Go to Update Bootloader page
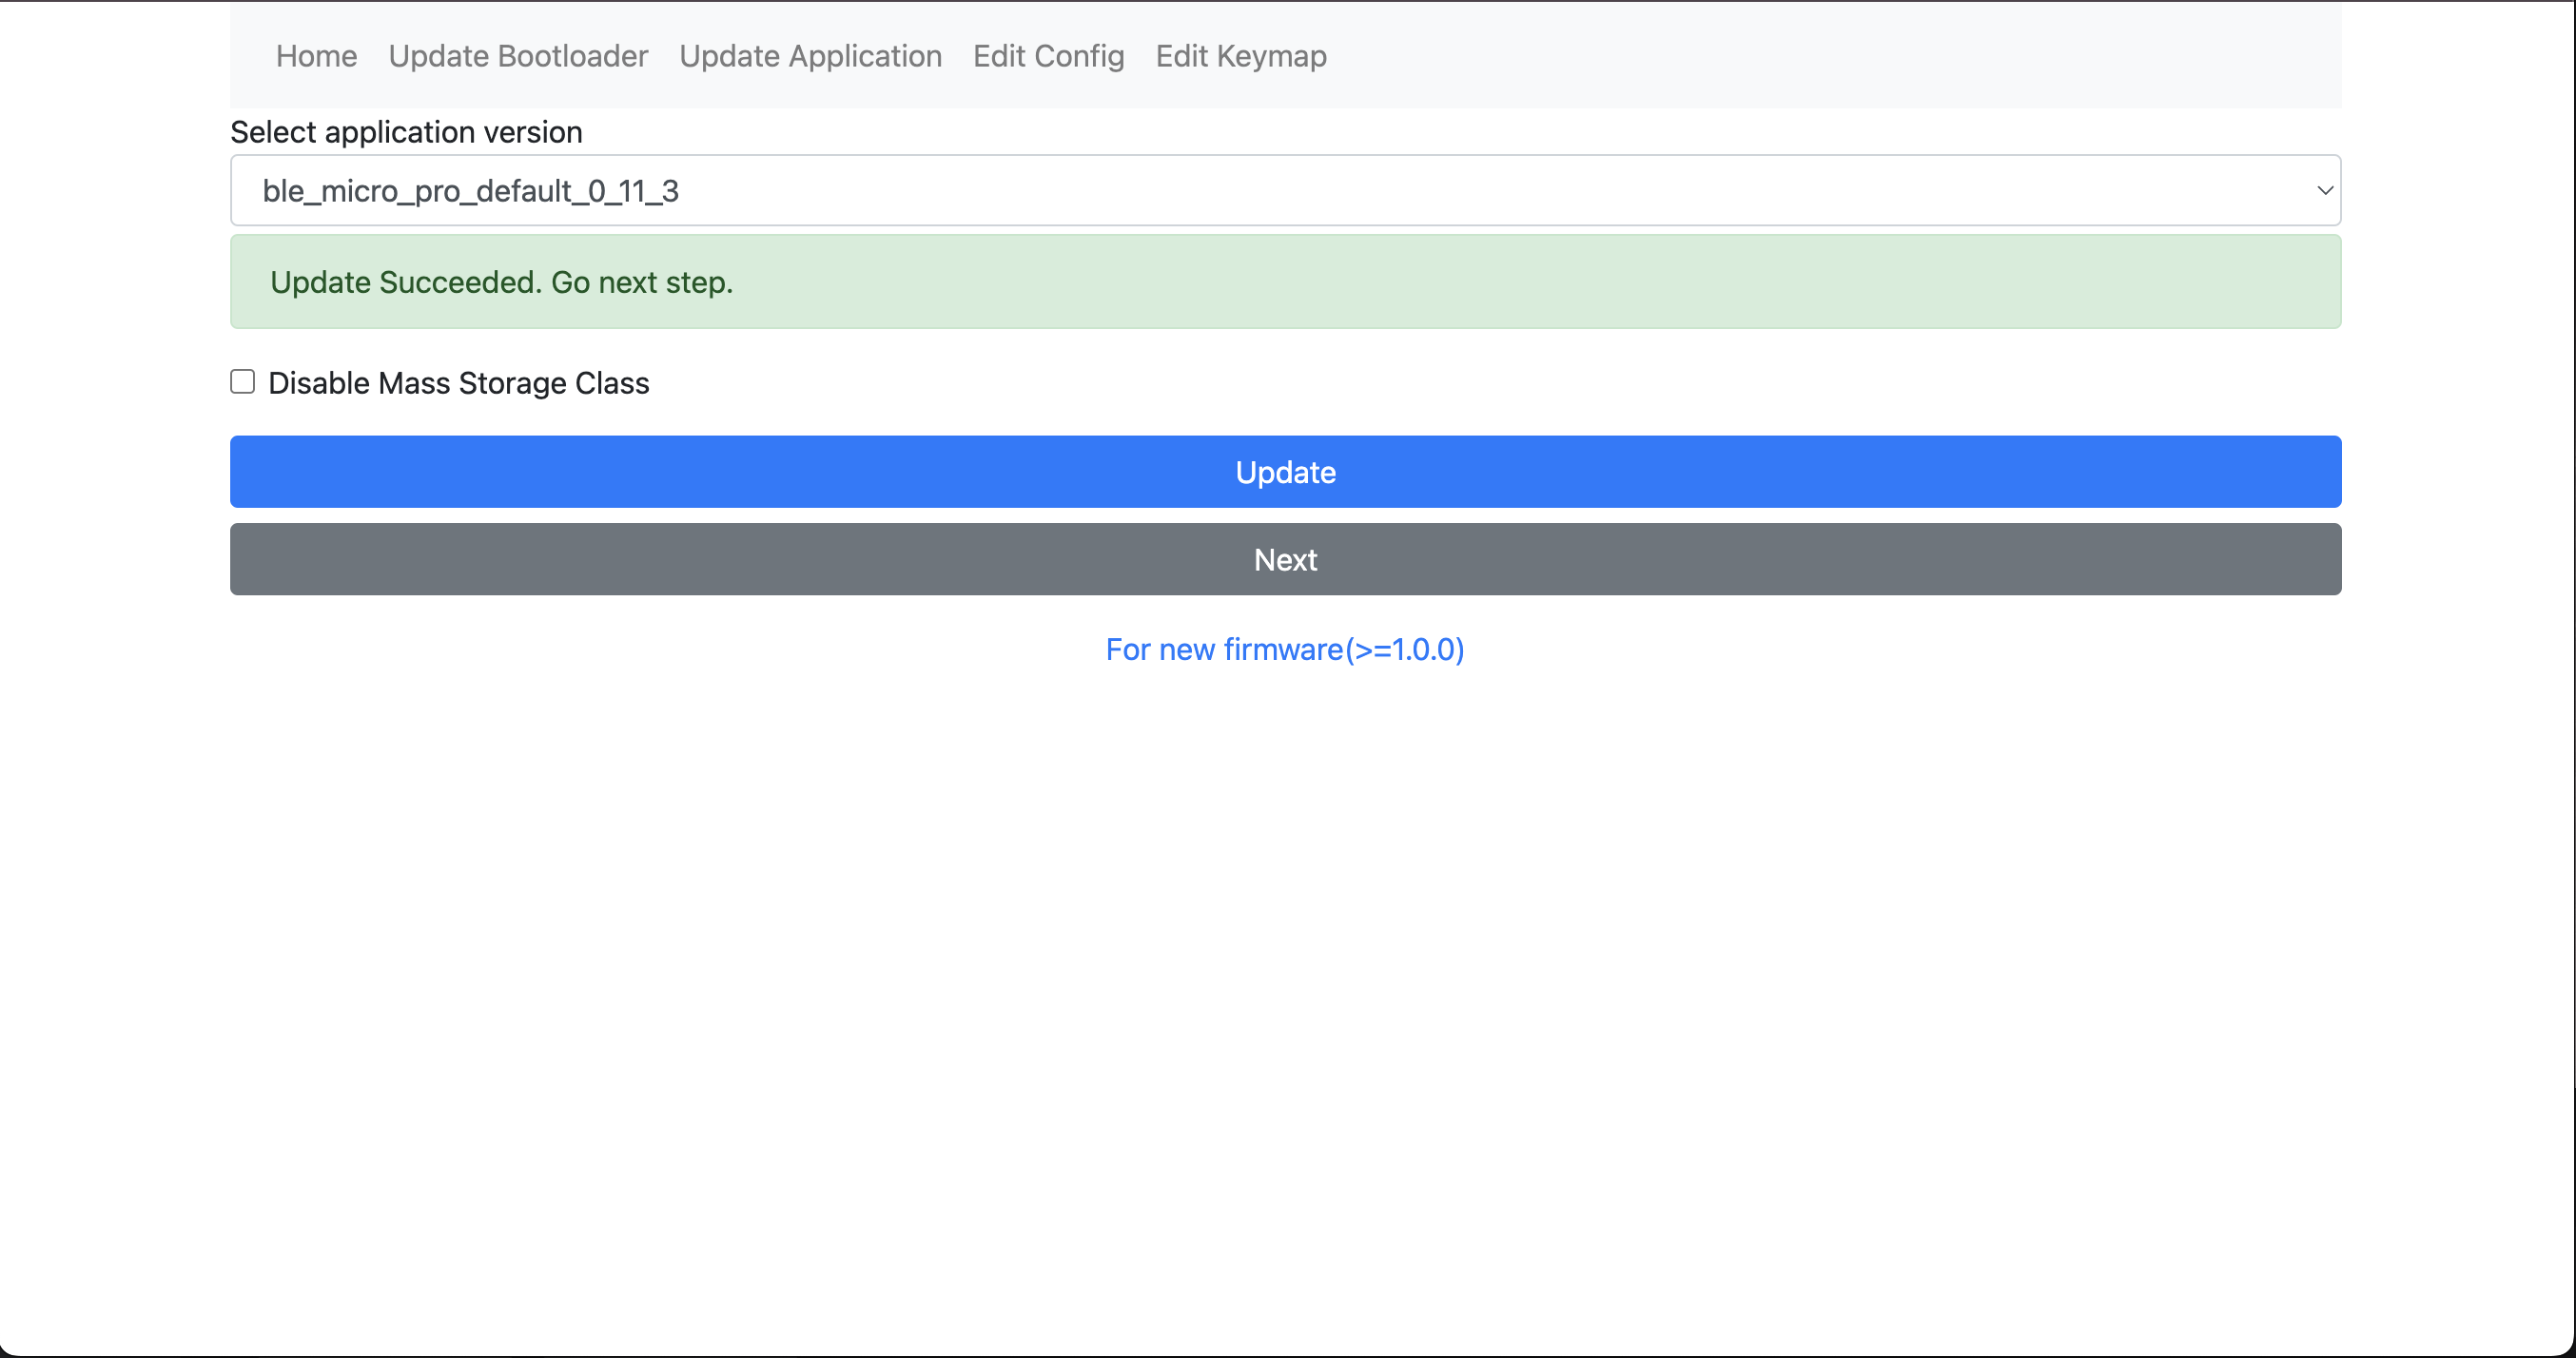 coord(517,56)
